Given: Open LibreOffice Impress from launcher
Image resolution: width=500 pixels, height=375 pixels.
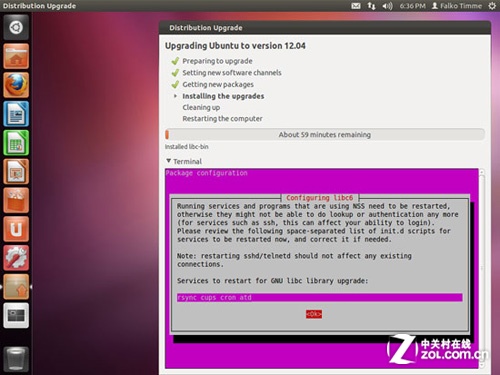Looking at the screenshot, I should 16,171.
